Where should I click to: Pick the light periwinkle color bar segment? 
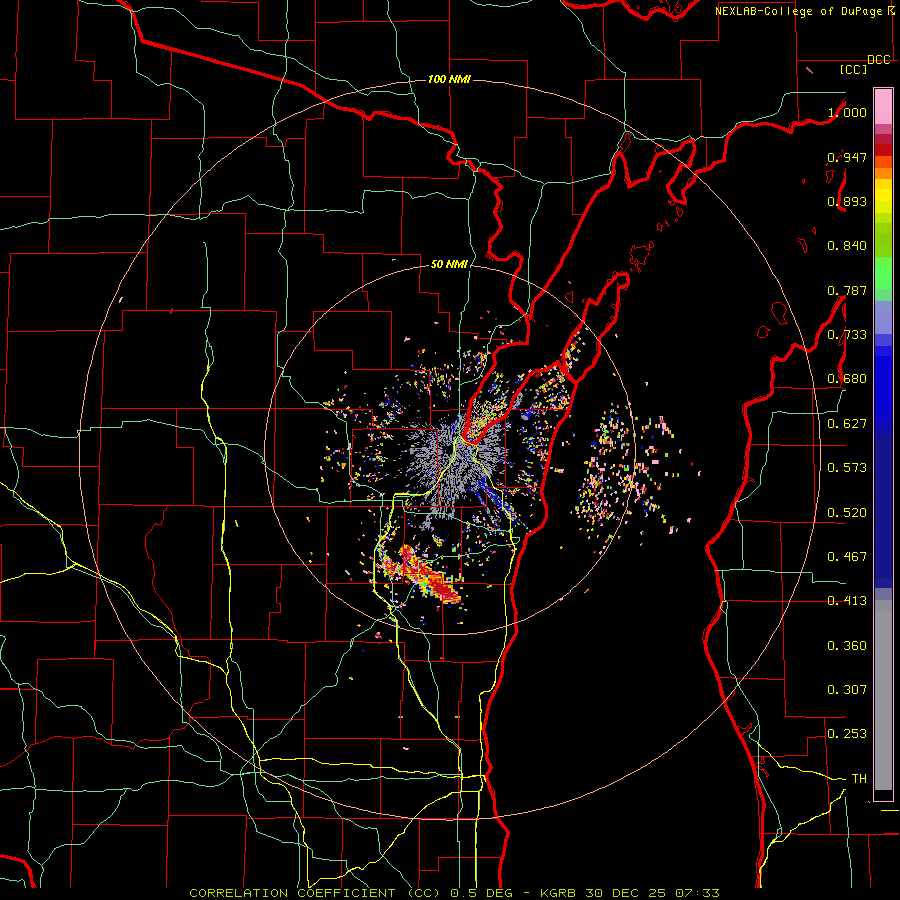click(883, 317)
